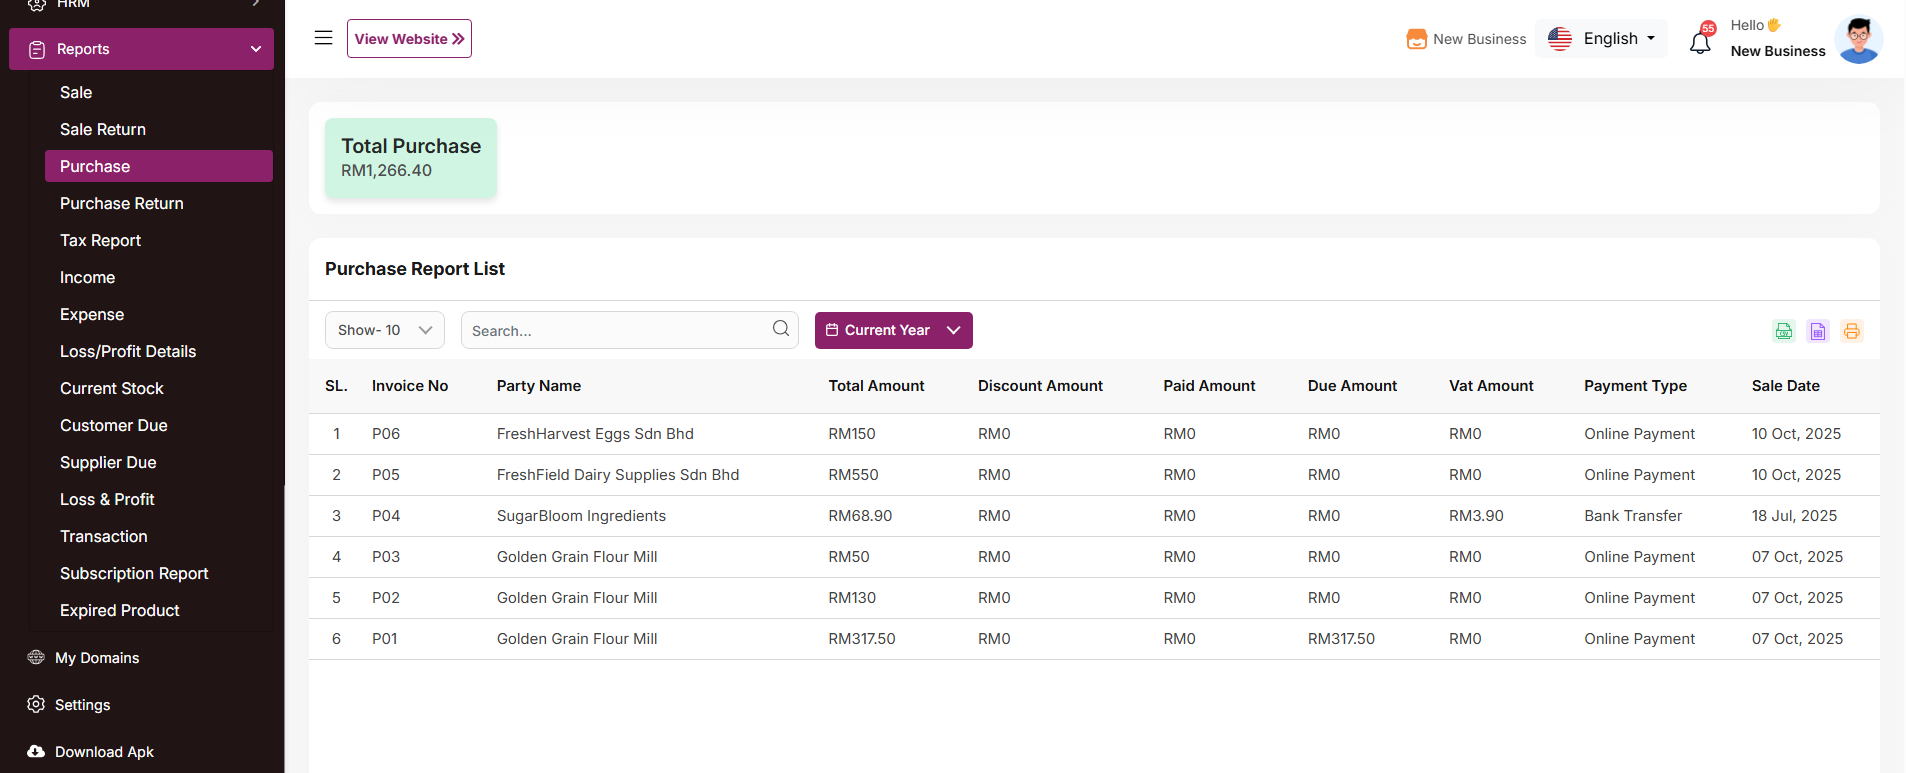Open the Show- 10 rows dropdown
The image size is (1906, 773).
(384, 330)
